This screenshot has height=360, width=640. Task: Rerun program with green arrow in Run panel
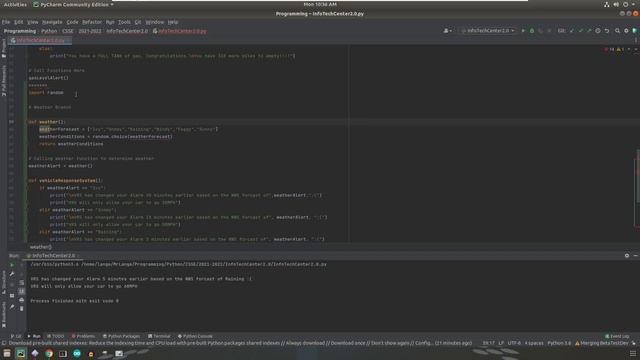point(12,265)
